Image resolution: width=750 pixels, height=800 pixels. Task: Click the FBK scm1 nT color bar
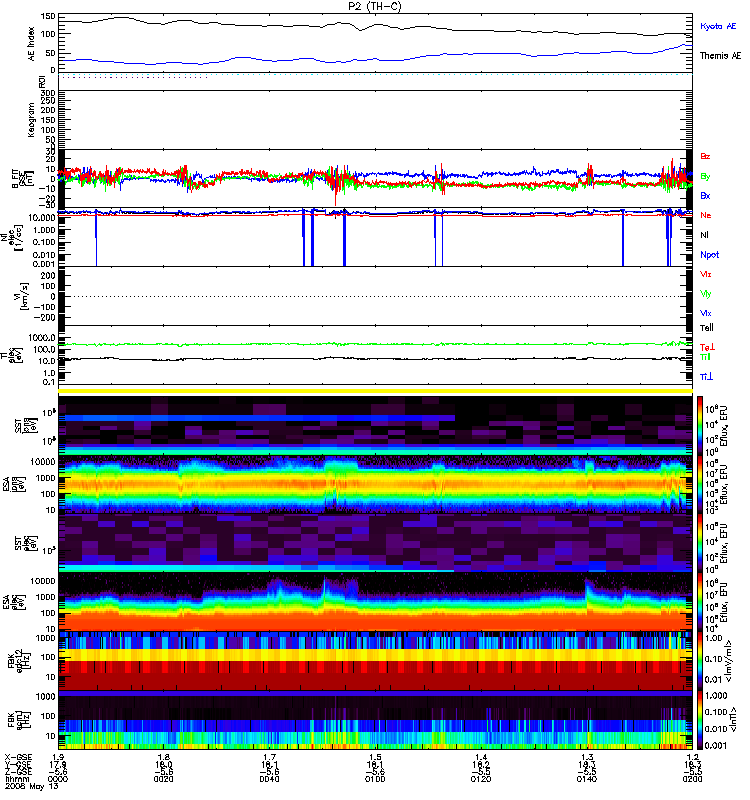pos(700,720)
